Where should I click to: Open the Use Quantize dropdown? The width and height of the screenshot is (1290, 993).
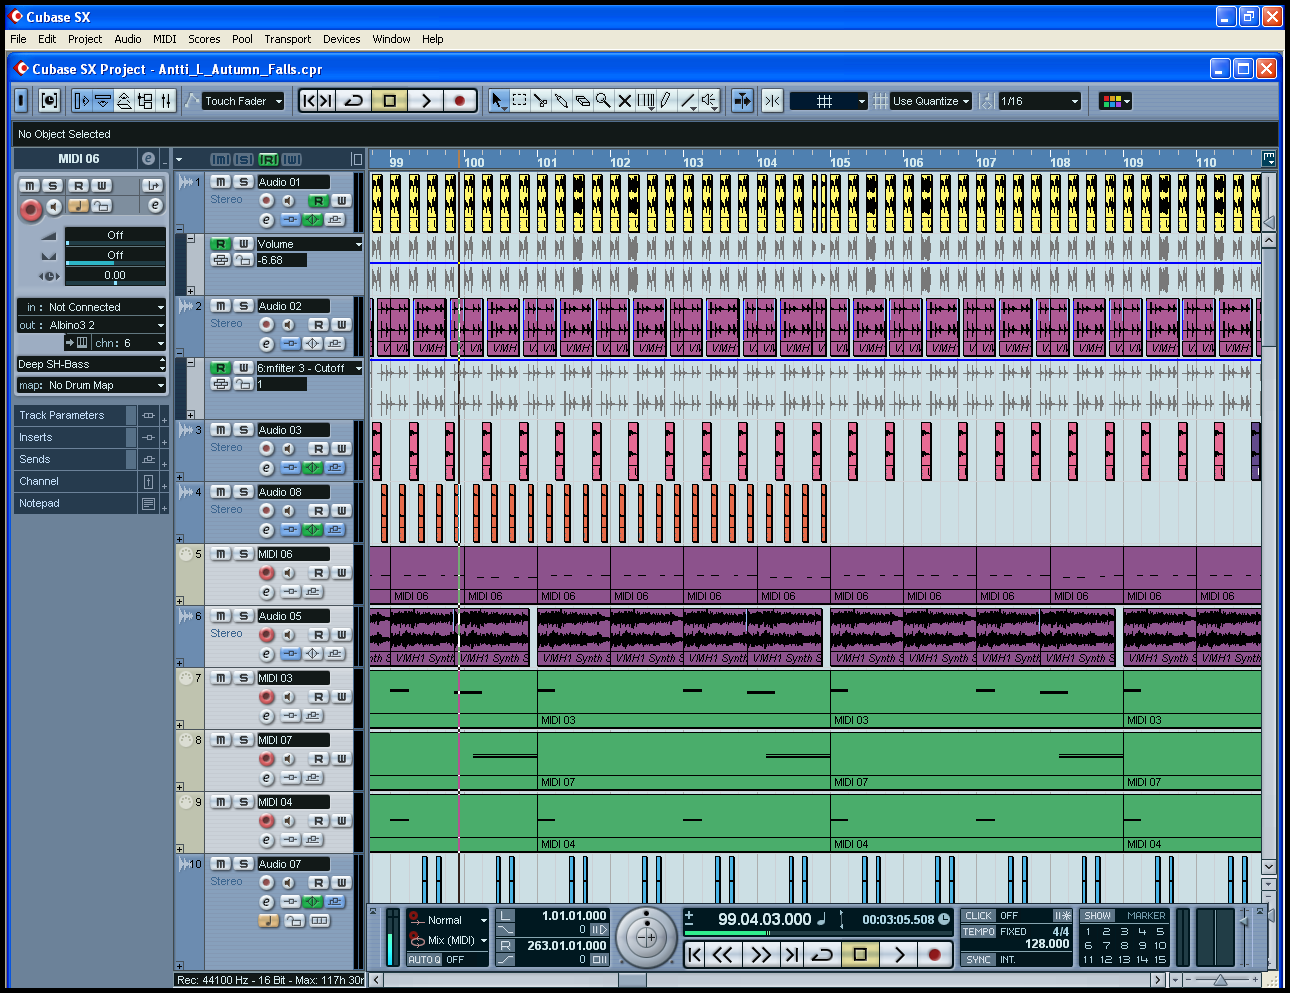pos(931,101)
